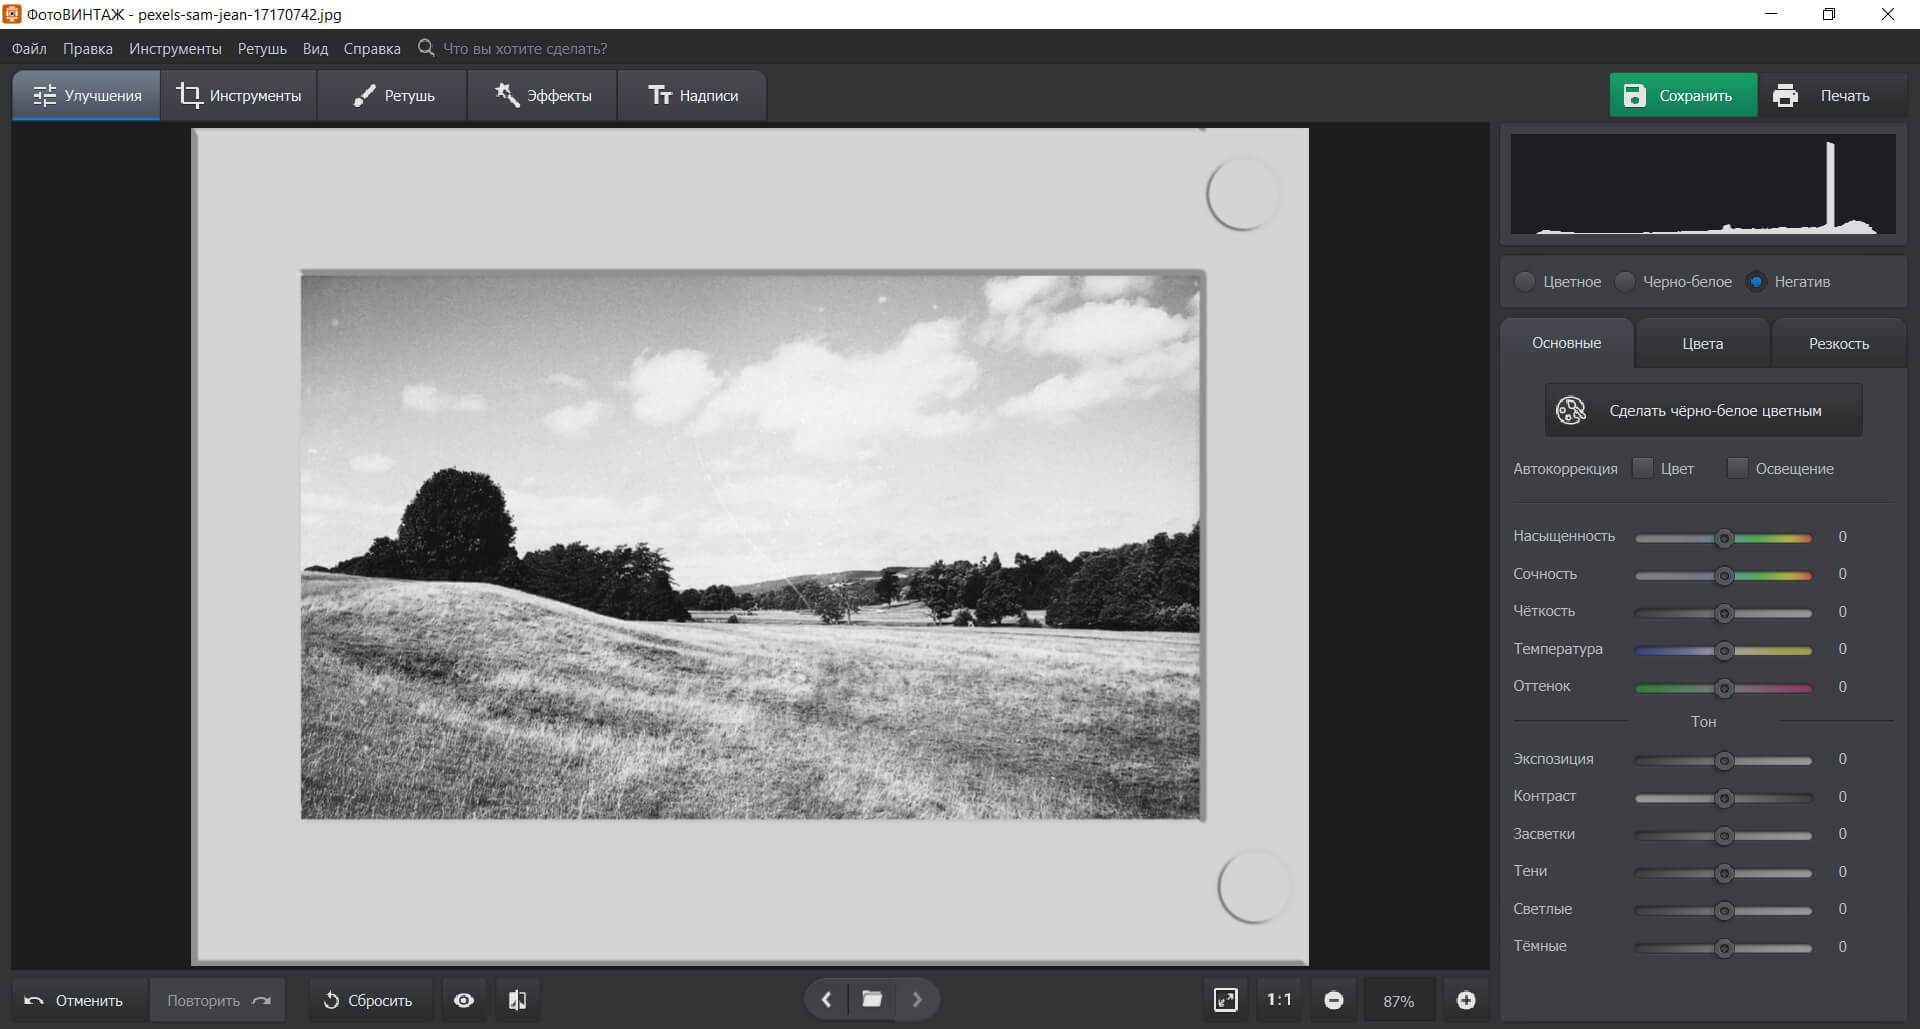Minimize the ФотоВИНТАЖ window

pos(1771,14)
